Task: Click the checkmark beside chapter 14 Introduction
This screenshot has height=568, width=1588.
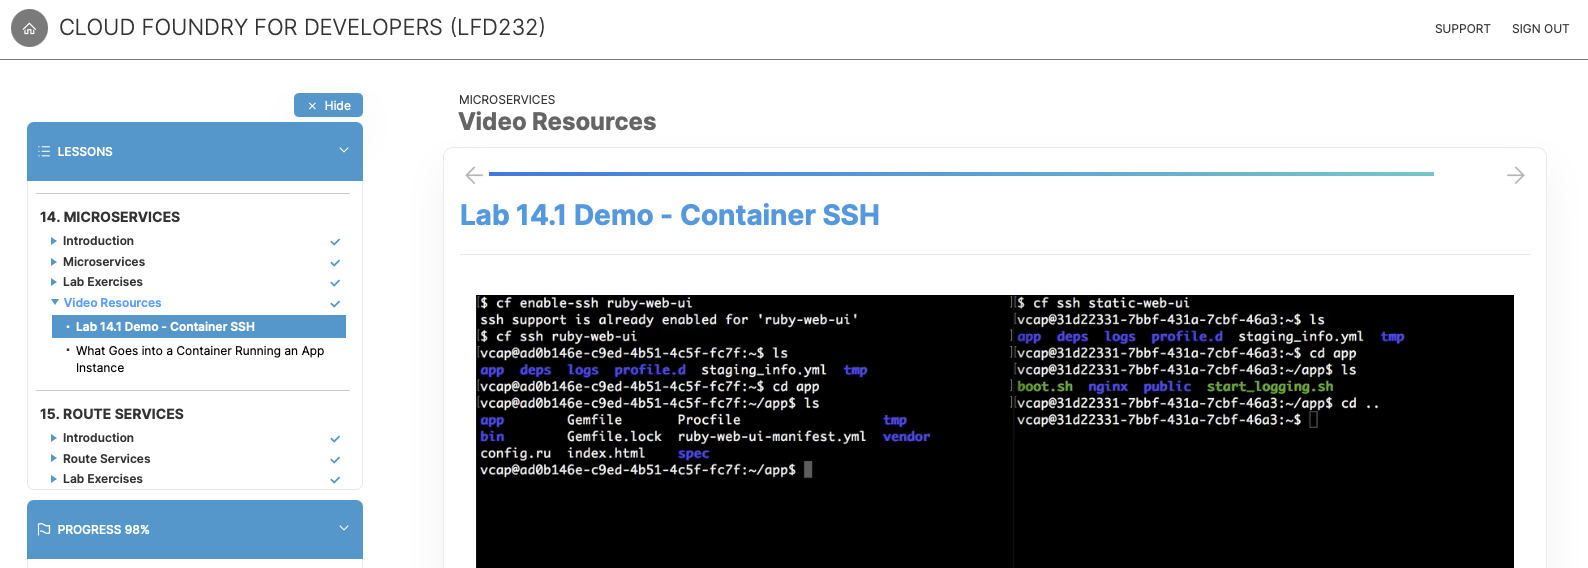Action: coord(335,241)
